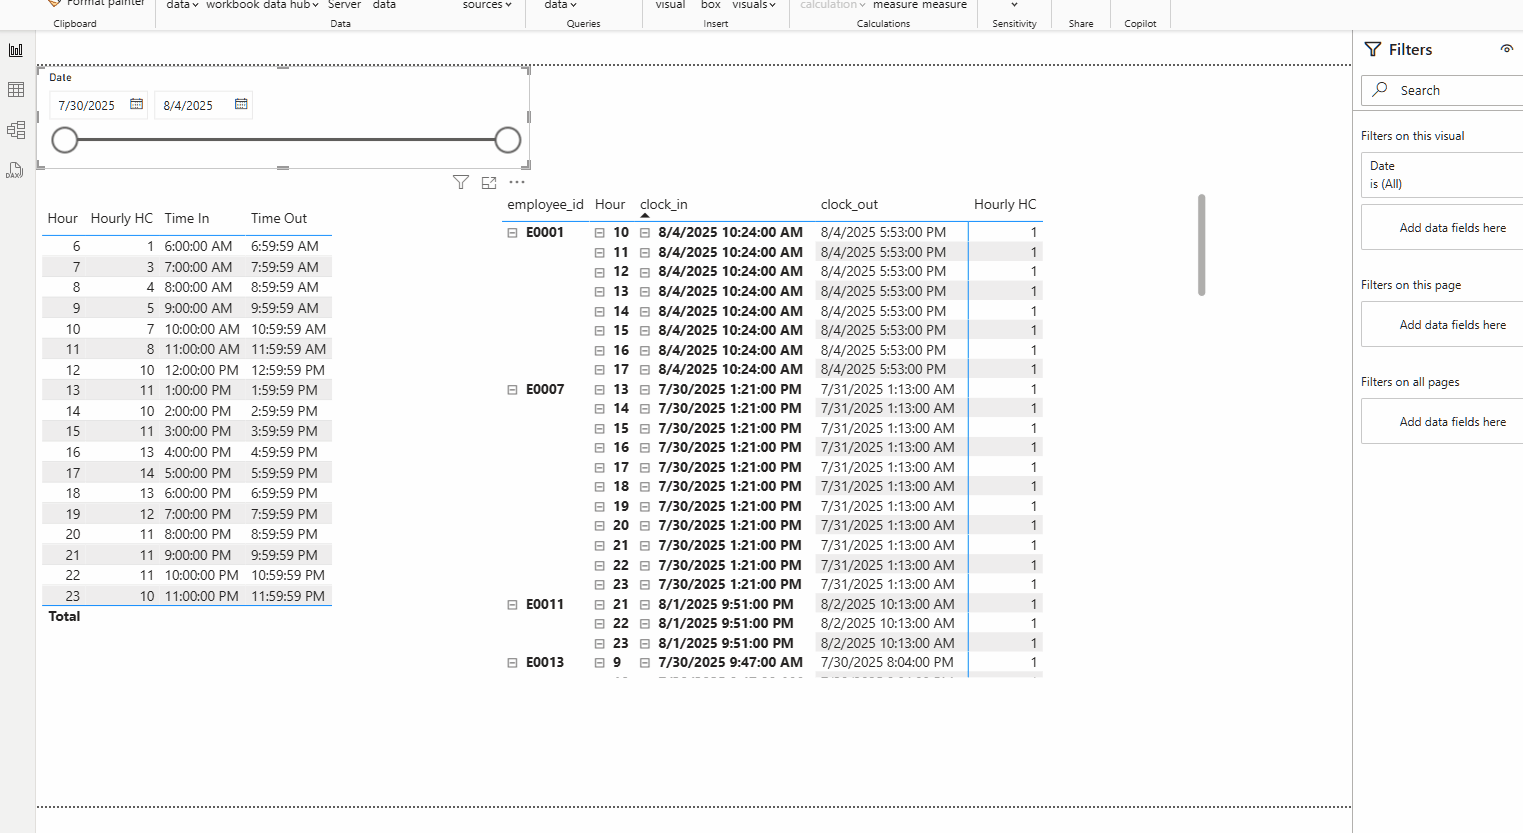
Task: Sort by the clock_in column header
Action: point(664,204)
